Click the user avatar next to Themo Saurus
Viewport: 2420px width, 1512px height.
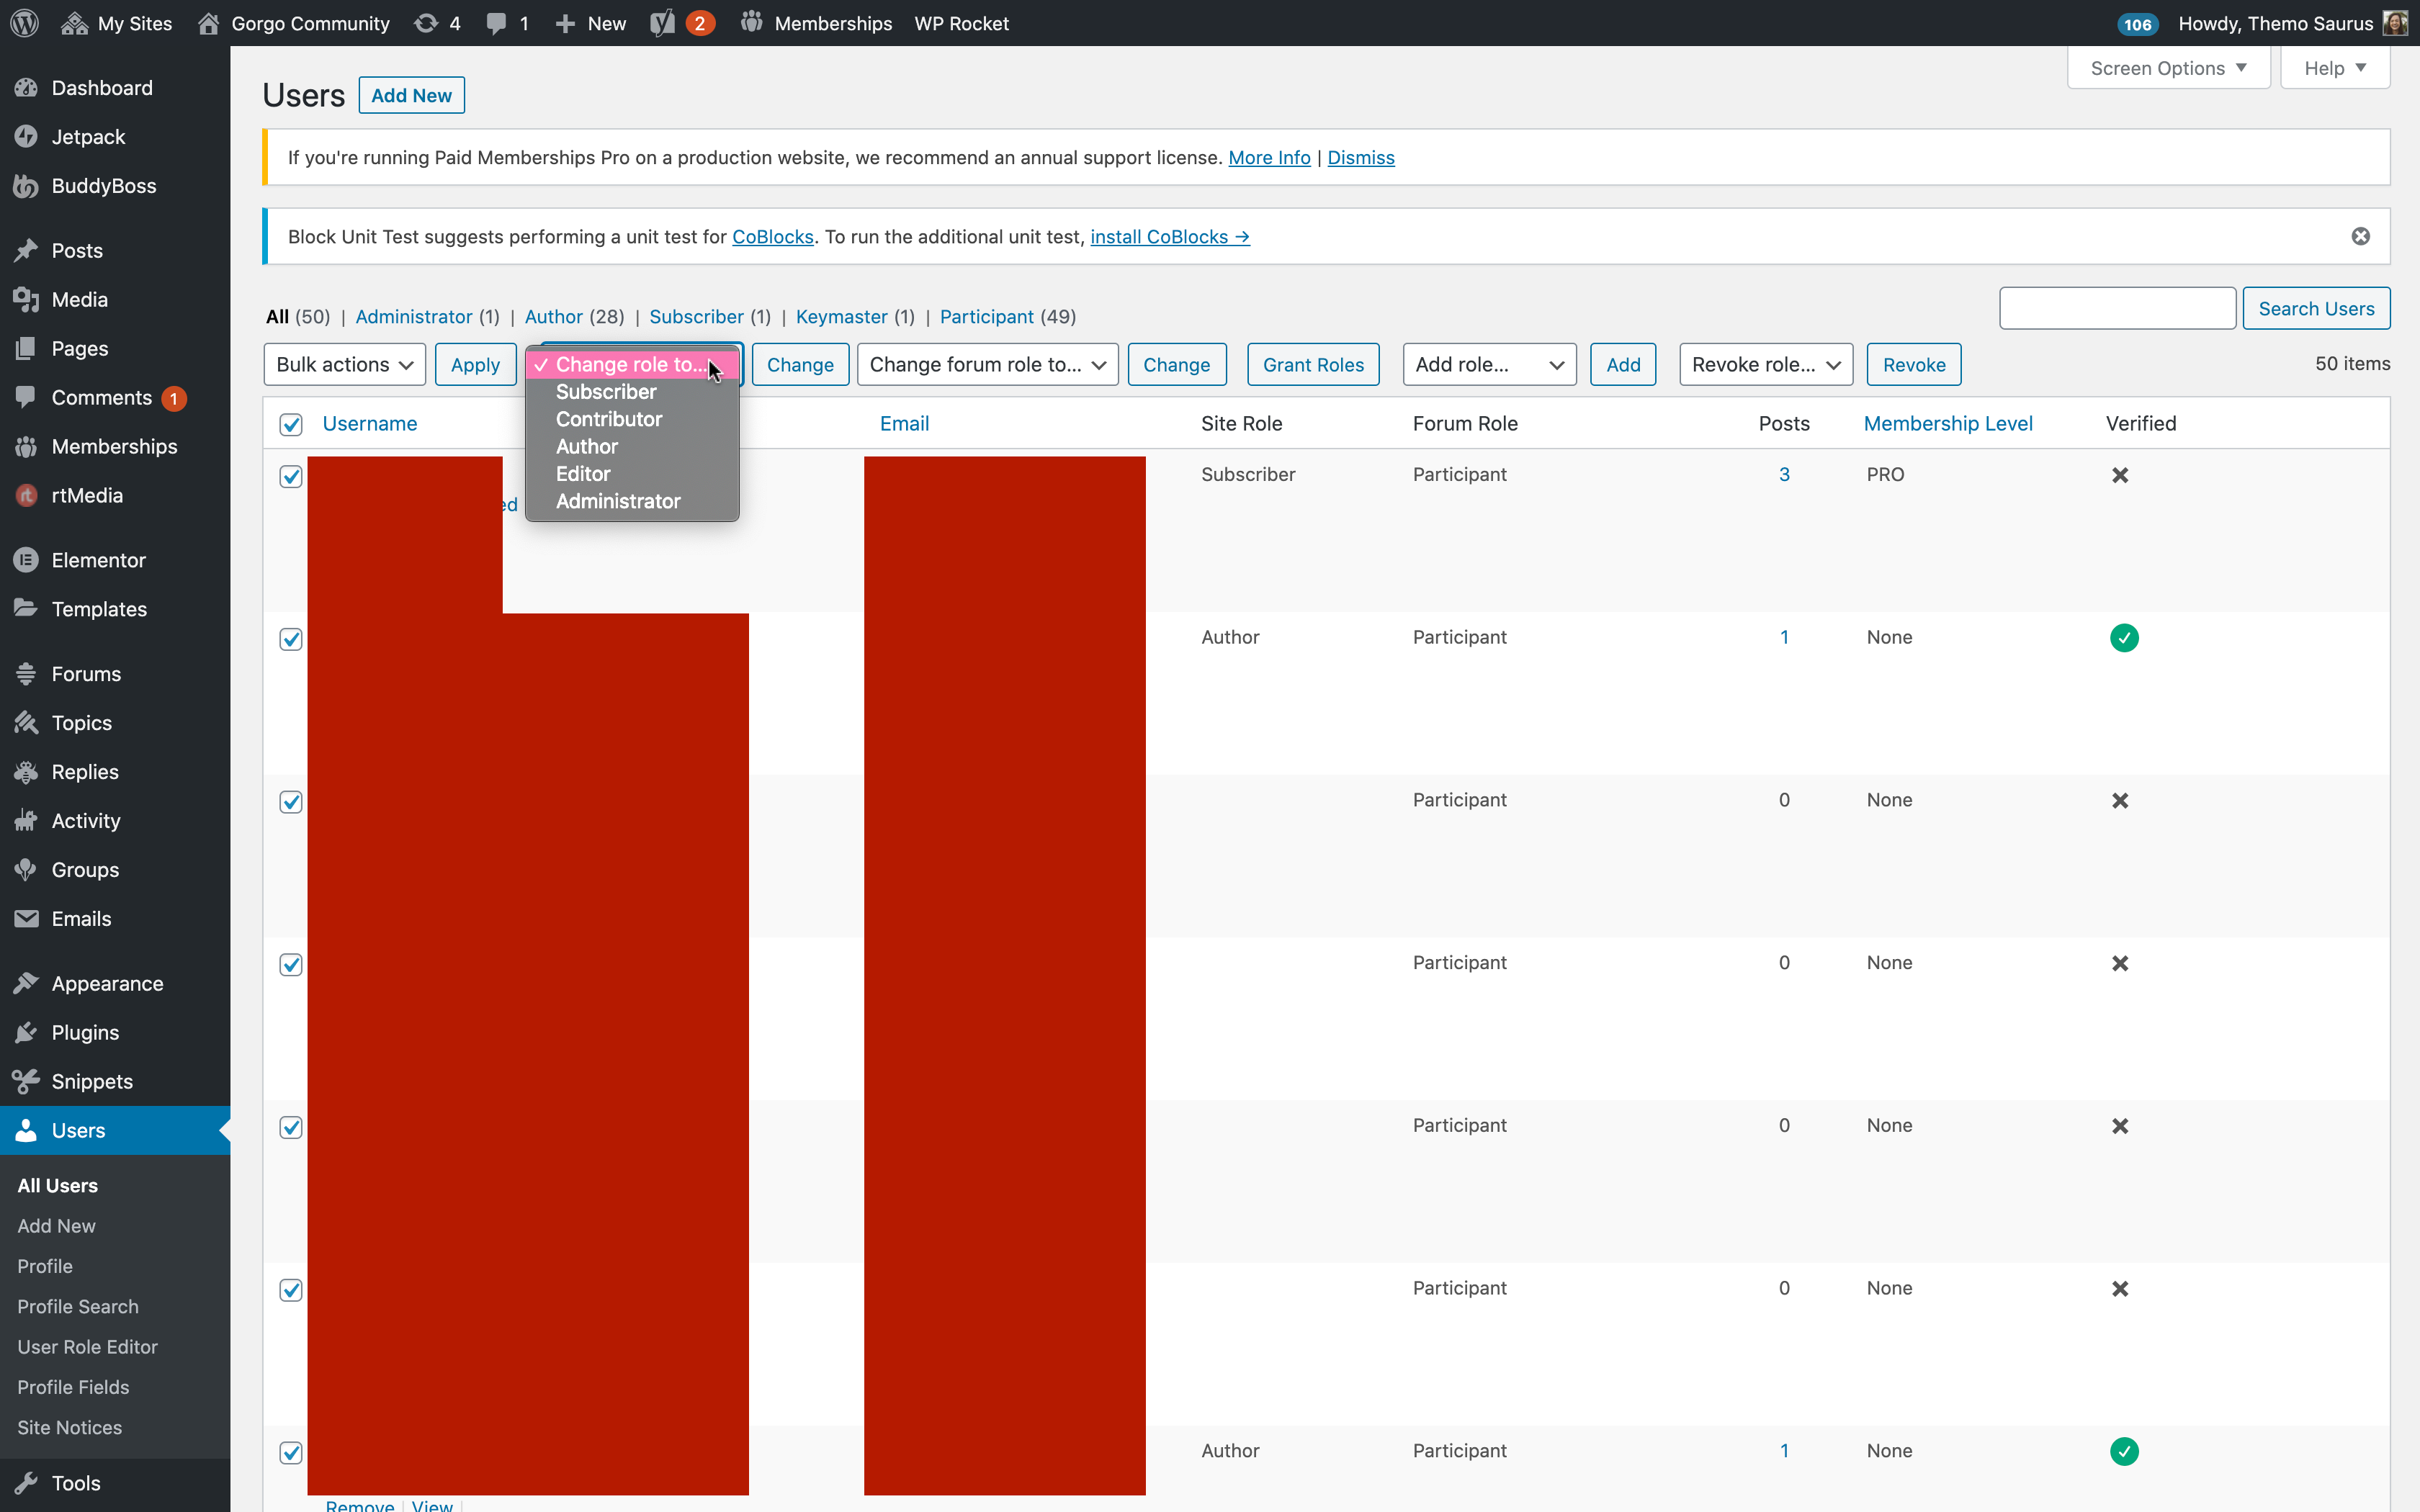coord(2396,23)
